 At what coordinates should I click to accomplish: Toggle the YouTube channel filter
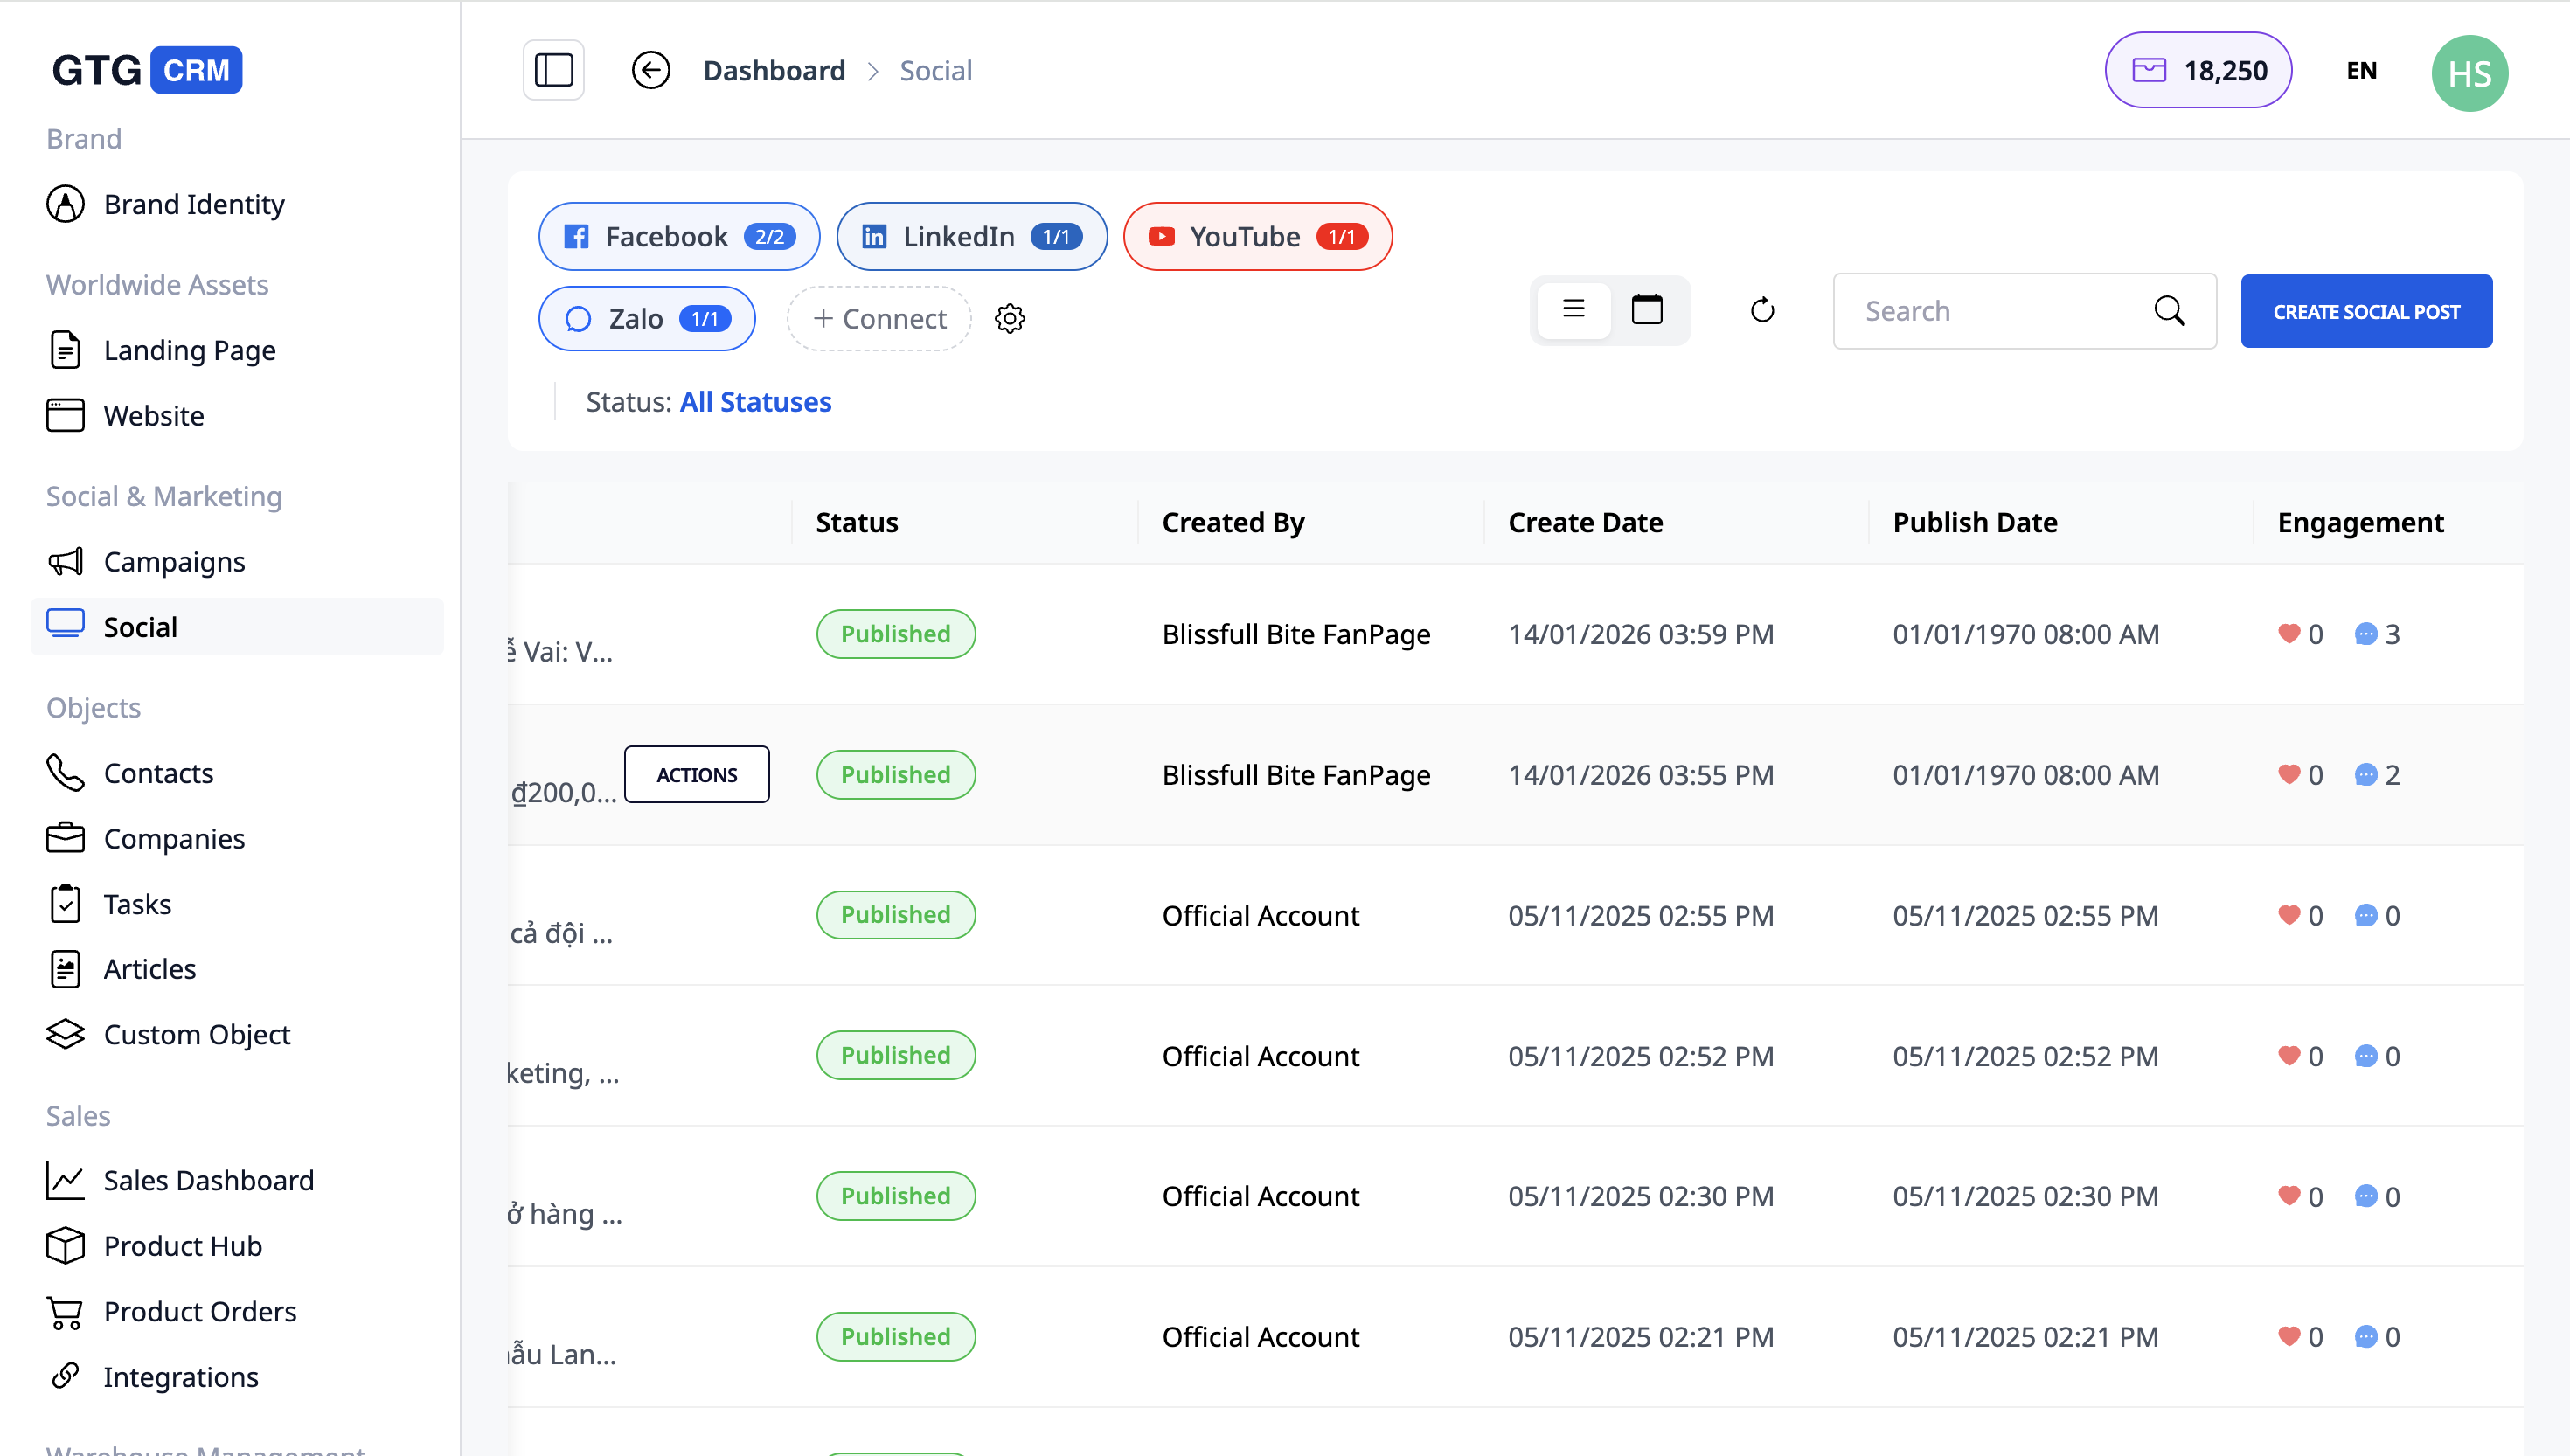coord(1257,236)
